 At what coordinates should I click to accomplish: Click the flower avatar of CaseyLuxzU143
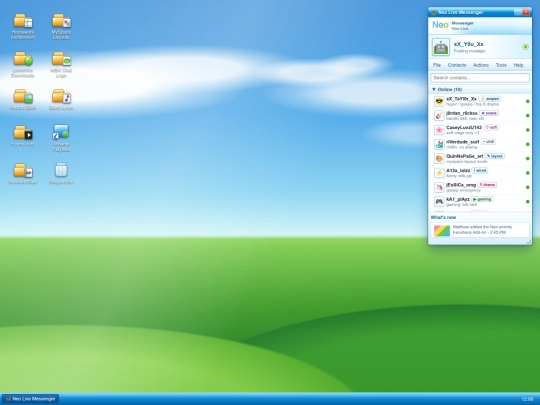pyautogui.click(x=439, y=130)
